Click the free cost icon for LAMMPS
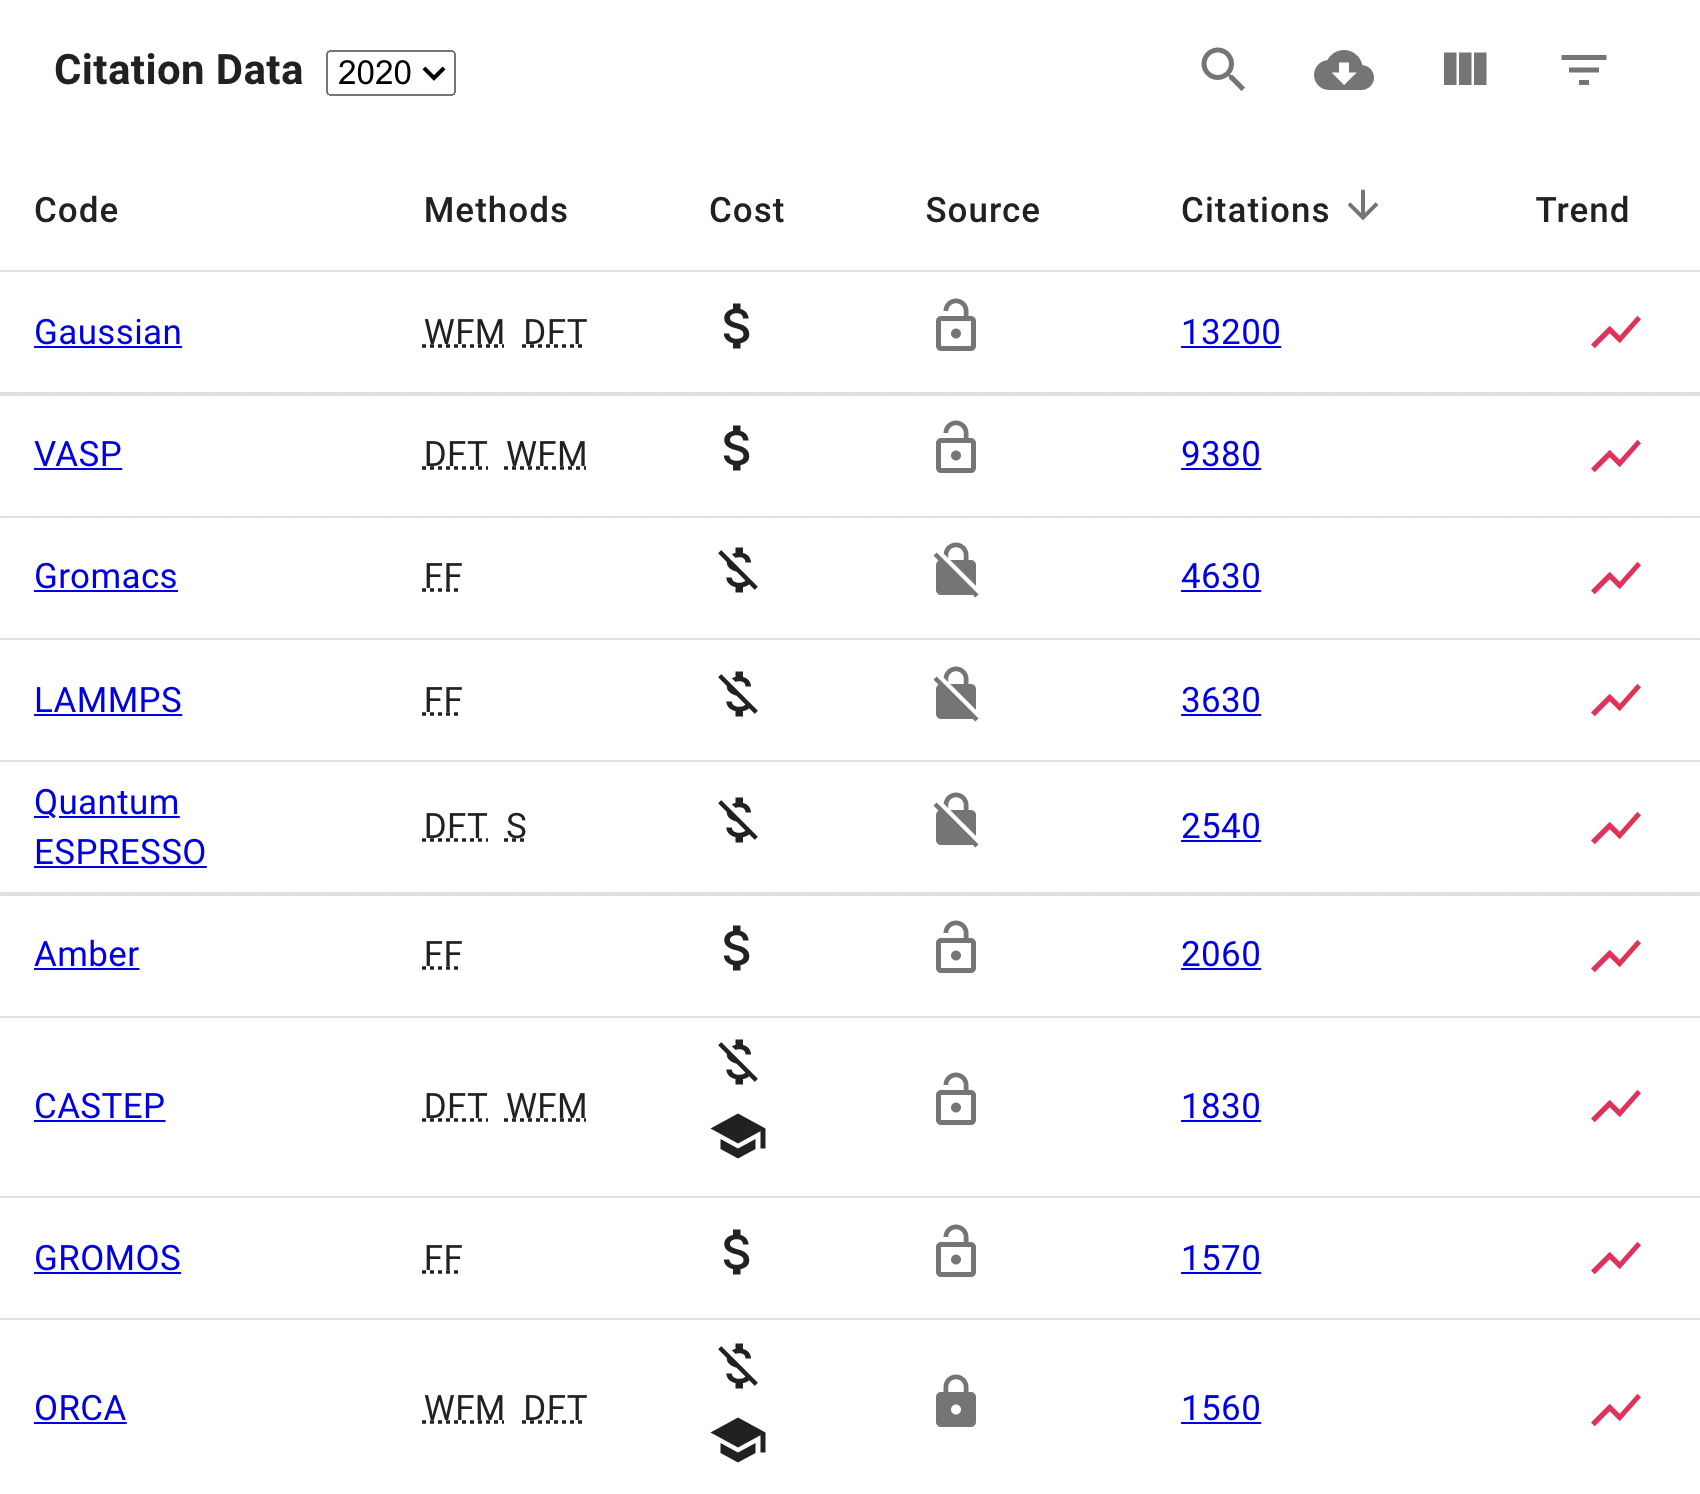 pyautogui.click(x=739, y=694)
